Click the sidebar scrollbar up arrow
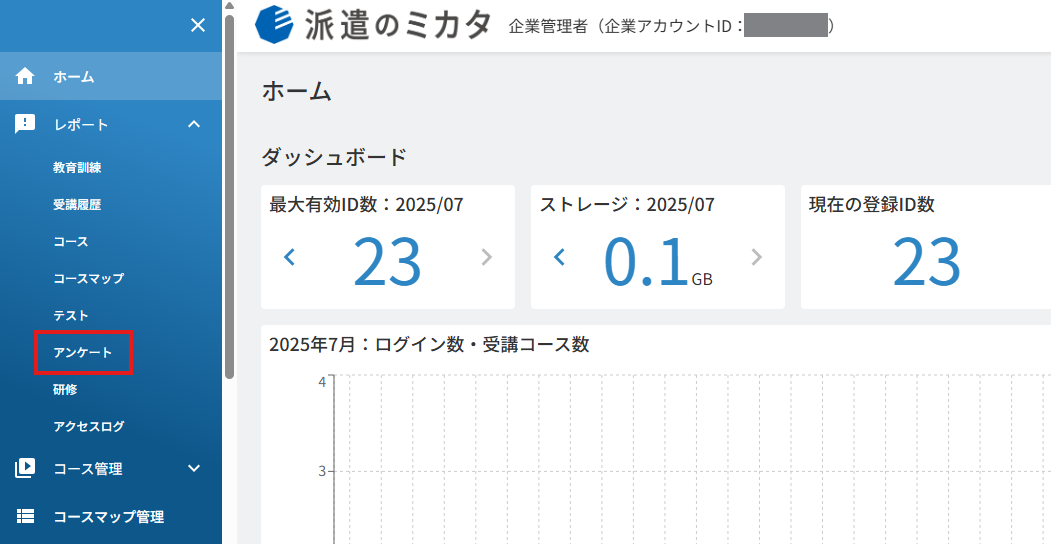Image resolution: width=1051 pixels, height=544 pixels. coord(229,5)
